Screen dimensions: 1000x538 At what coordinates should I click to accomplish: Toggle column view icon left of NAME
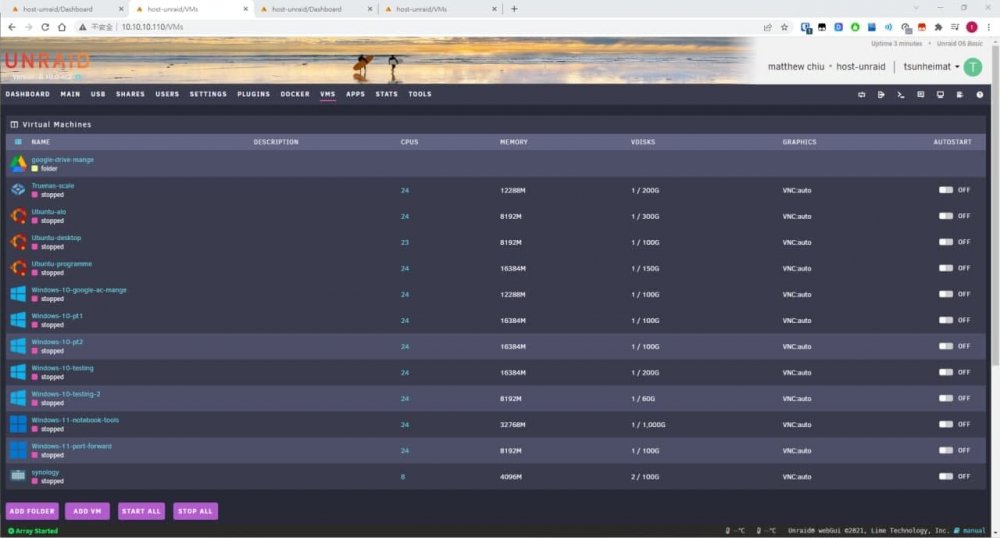tap(18, 142)
